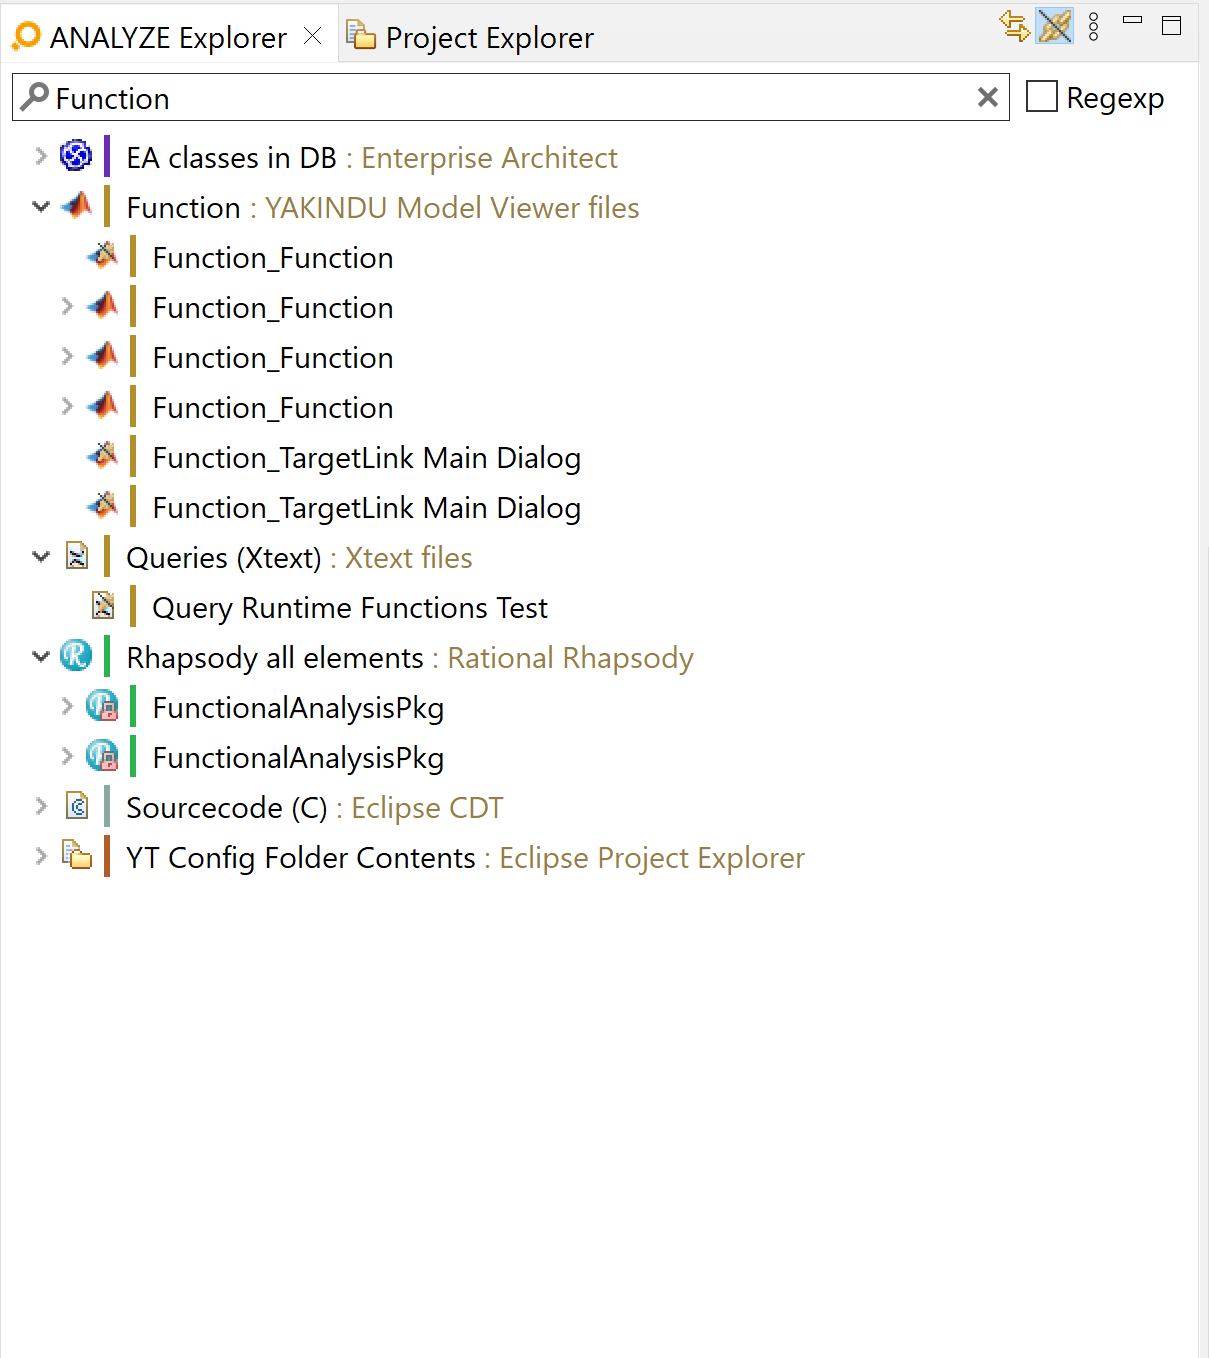Click the C file icon beside Sourcecode (C)
Image resolution: width=1209 pixels, height=1358 pixels.
tap(77, 806)
